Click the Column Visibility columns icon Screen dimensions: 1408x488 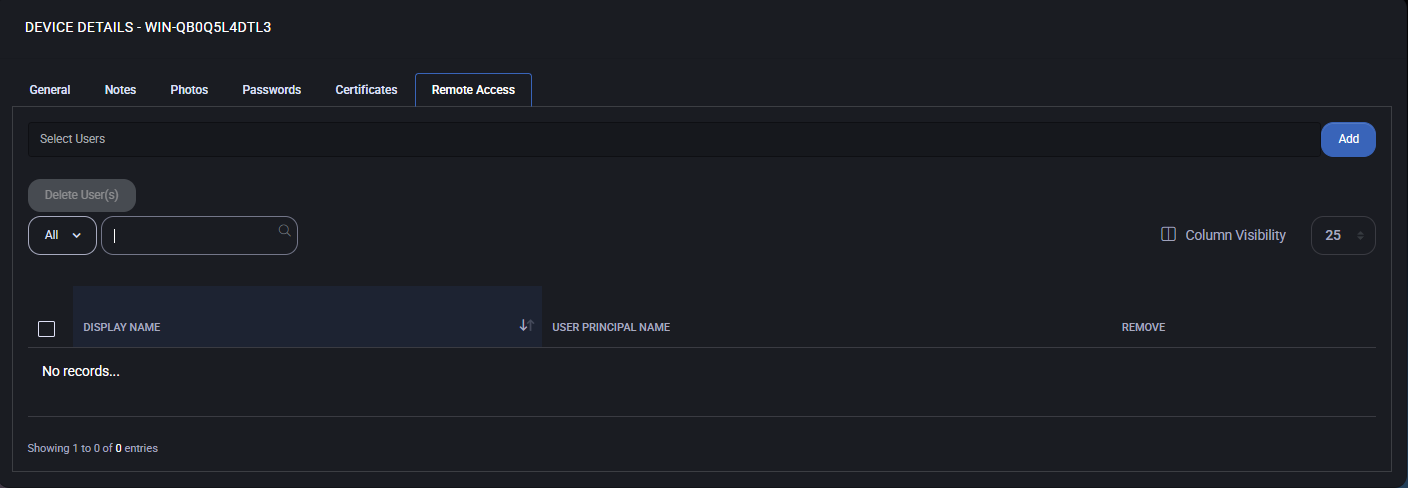click(x=1168, y=235)
